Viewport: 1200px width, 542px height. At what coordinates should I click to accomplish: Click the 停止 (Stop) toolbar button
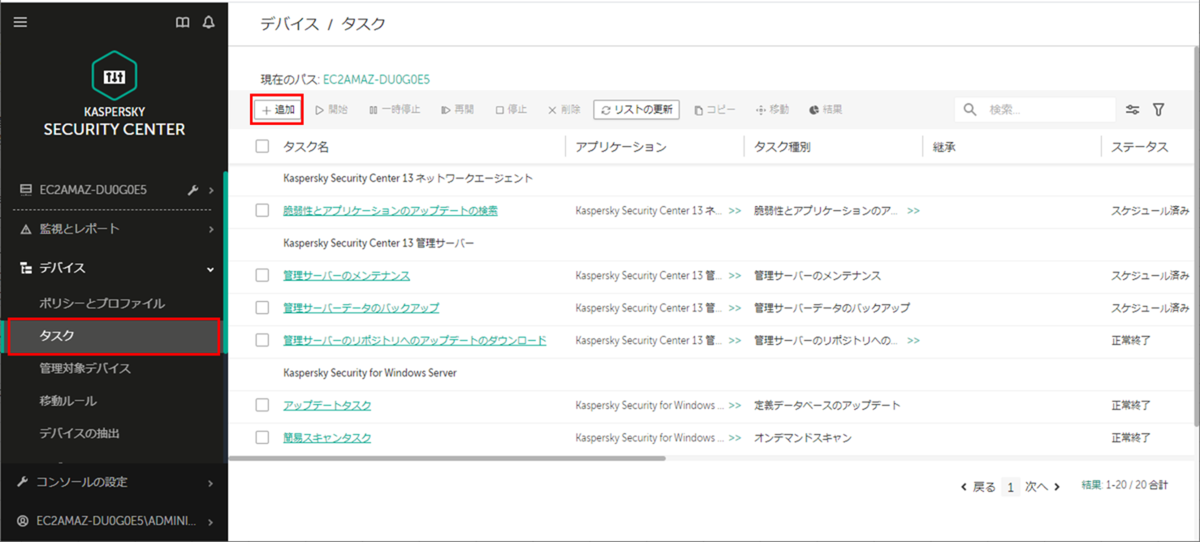coord(511,109)
